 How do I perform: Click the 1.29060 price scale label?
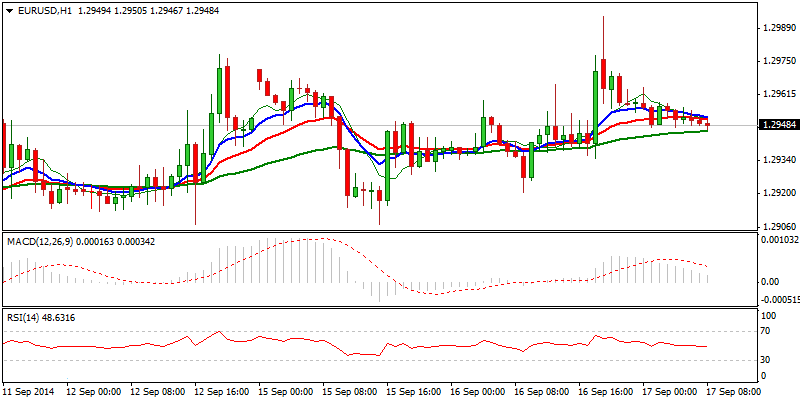(x=778, y=226)
